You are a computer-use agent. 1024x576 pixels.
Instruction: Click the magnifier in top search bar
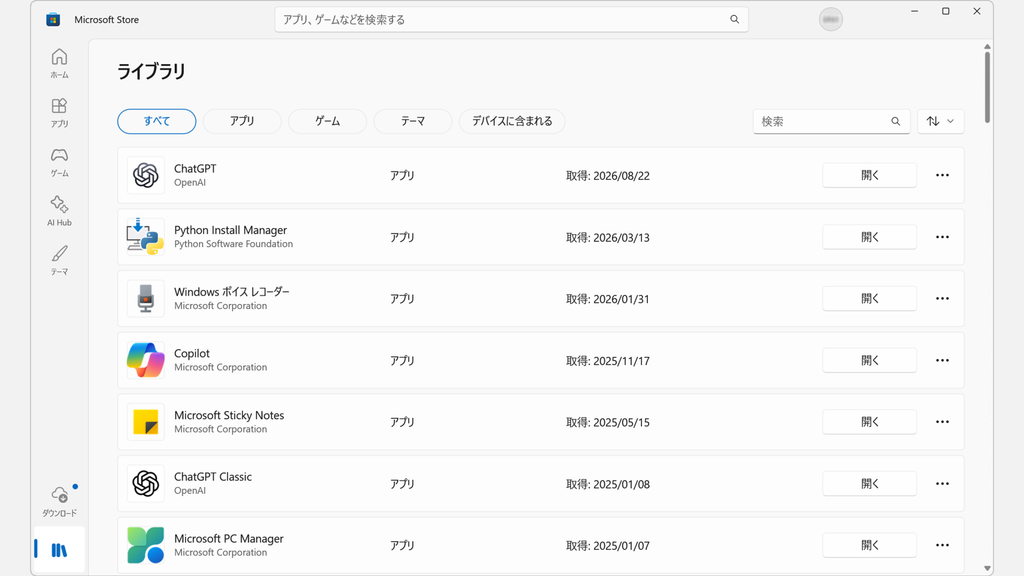click(735, 20)
